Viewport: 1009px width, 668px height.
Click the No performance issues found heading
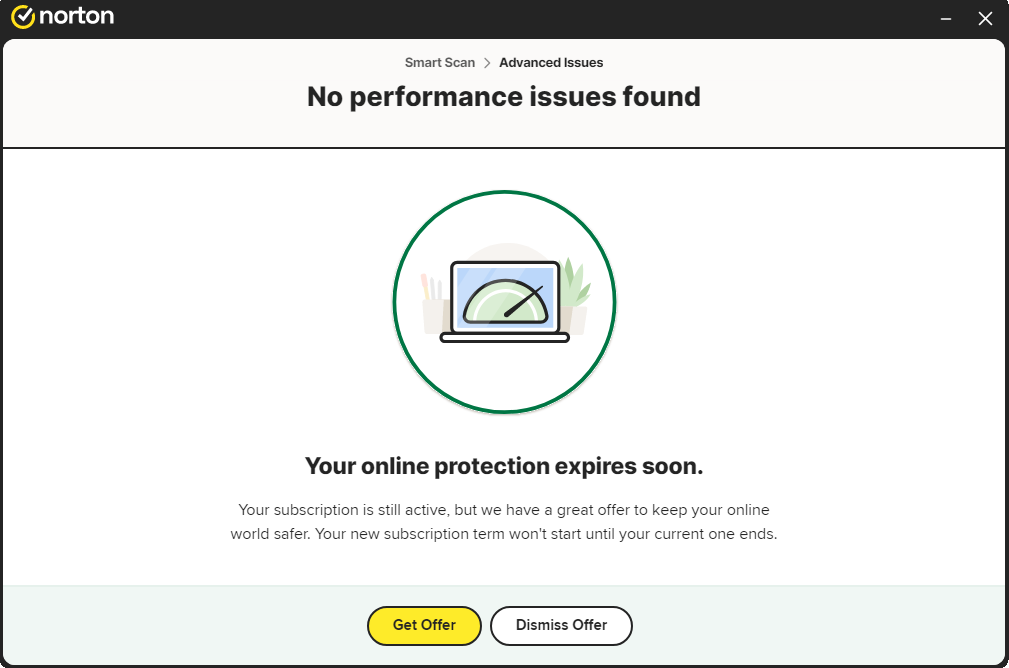click(x=504, y=97)
